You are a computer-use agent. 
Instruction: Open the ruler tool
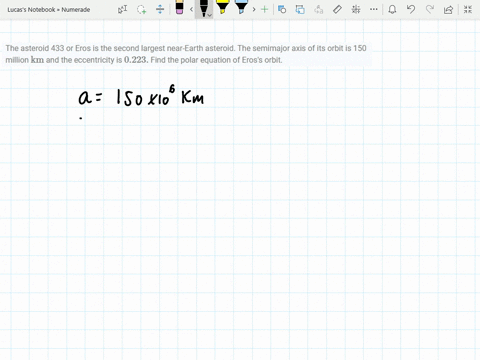point(337,9)
